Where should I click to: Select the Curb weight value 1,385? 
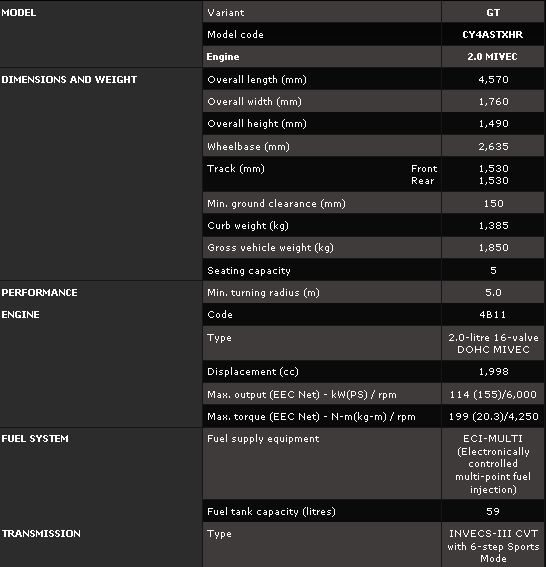(x=494, y=226)
